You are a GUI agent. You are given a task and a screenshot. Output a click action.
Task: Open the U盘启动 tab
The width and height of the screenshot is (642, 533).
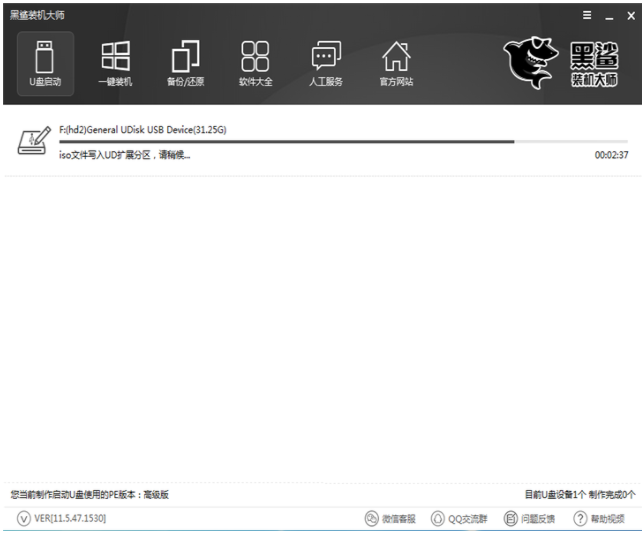pos(45,64)
